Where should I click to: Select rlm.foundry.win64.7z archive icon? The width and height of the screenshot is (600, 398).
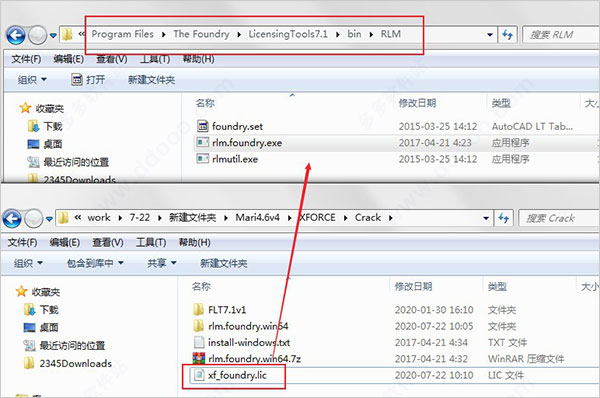point(199,358)
